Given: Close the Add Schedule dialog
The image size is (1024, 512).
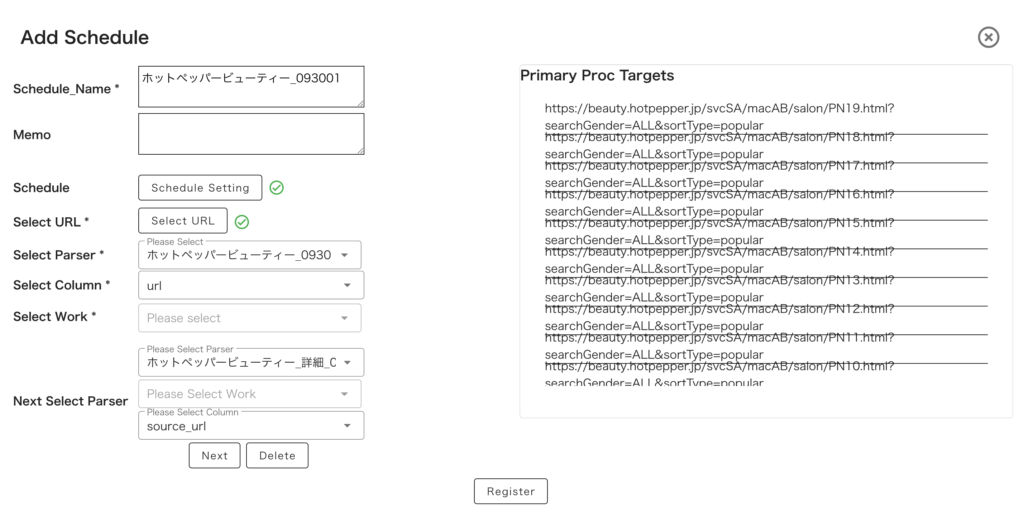Looking at the screenshot, I should [x=988, y=37].
